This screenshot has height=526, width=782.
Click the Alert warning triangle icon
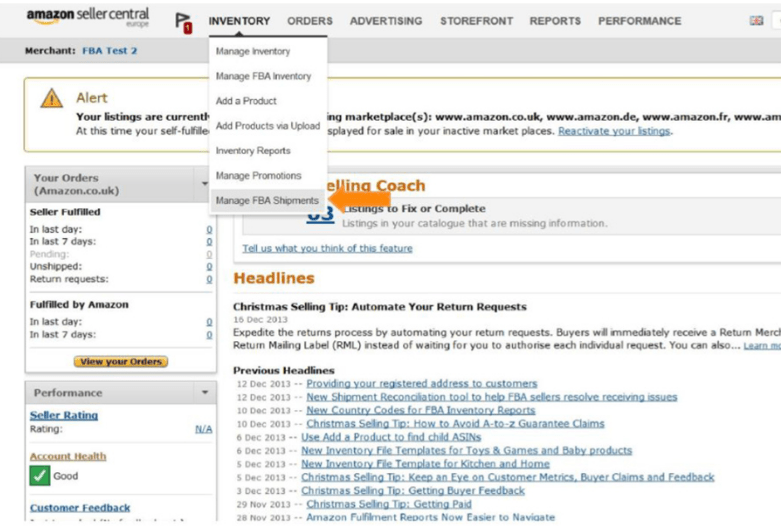[x=51, y=98]
